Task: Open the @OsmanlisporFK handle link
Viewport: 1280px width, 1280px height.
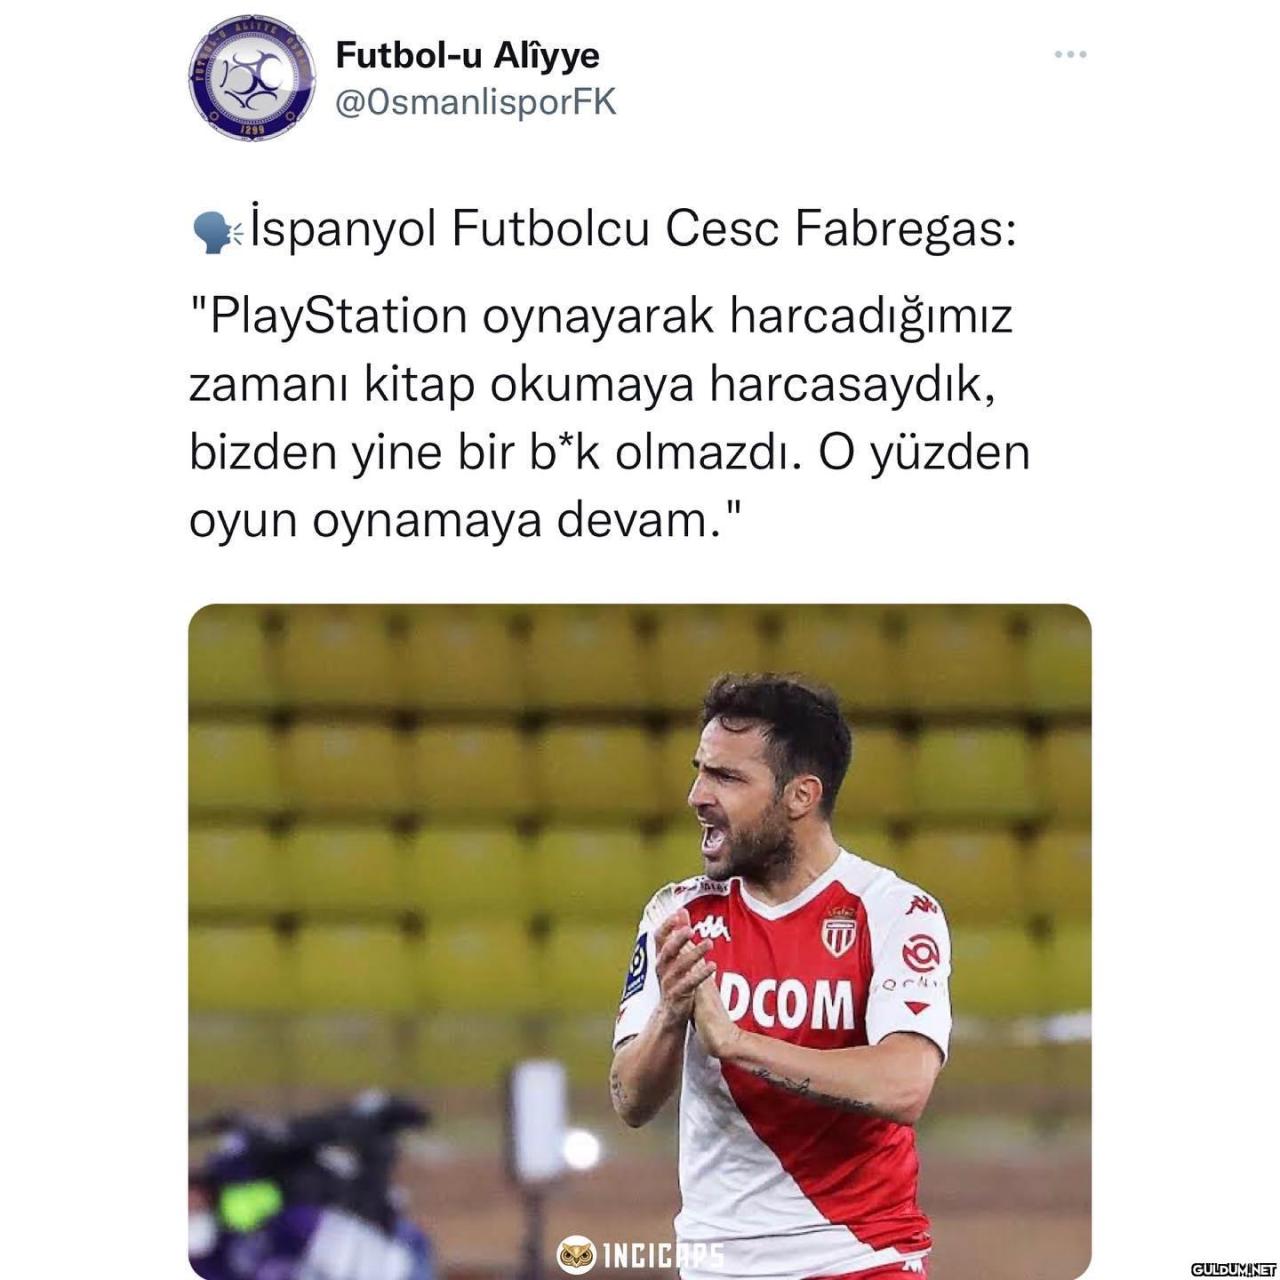Action: (x=476, y=102)
